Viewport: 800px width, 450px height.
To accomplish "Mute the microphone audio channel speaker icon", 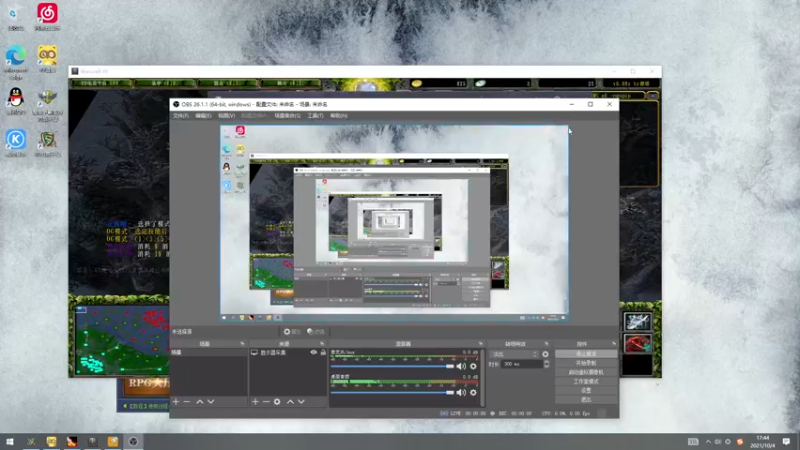I will pos(461,366).
